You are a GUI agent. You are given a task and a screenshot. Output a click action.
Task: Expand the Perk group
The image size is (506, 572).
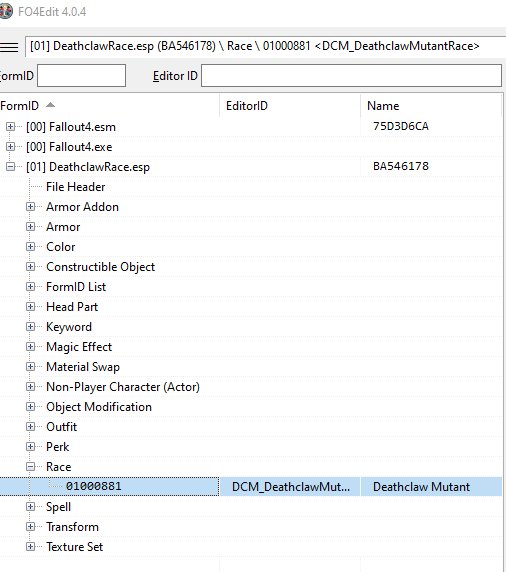pyautogui.click(x=31, y=447)
